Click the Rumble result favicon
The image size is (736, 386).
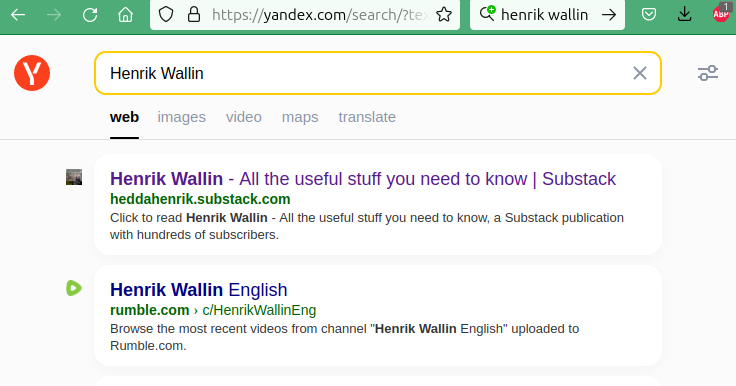tap(74, 288)
